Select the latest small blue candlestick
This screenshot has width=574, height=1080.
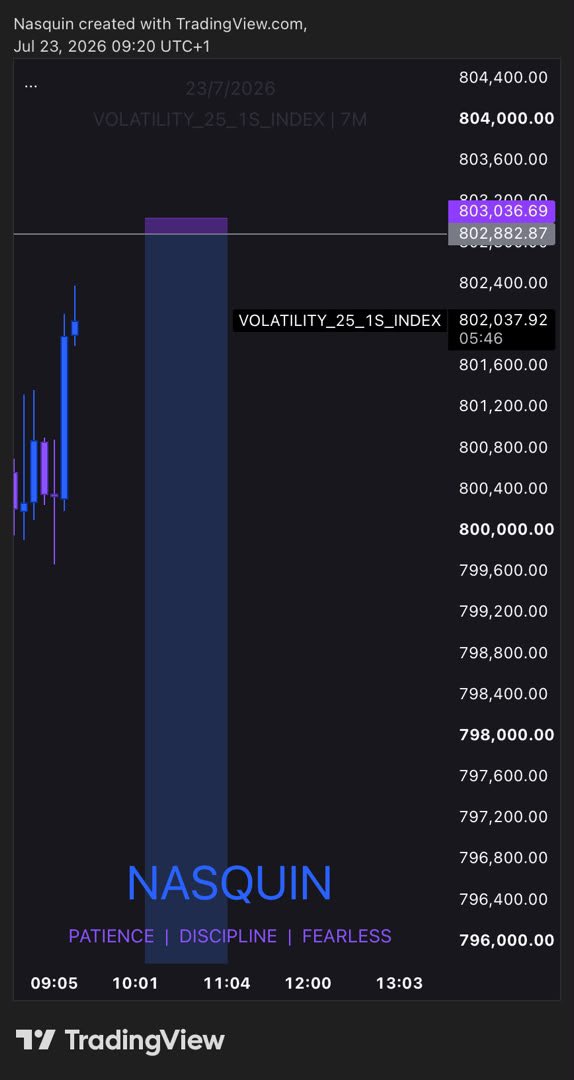coord(75,328)
